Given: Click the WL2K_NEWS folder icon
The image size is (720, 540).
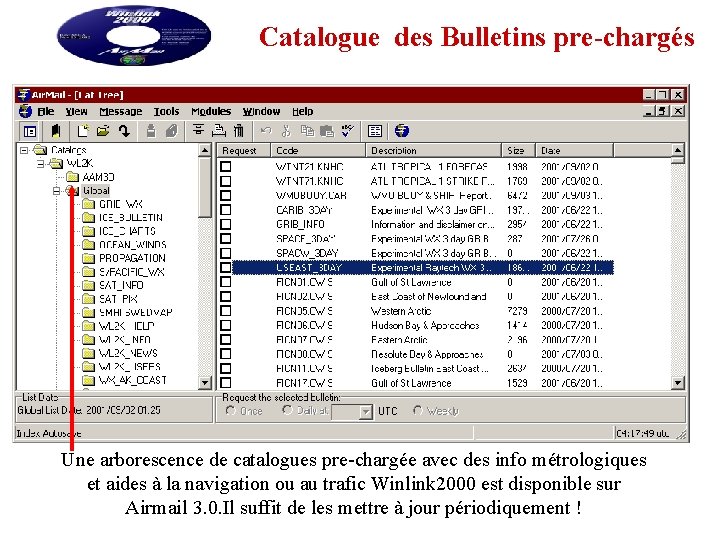Looking at the screenshot, I should 88,353.
